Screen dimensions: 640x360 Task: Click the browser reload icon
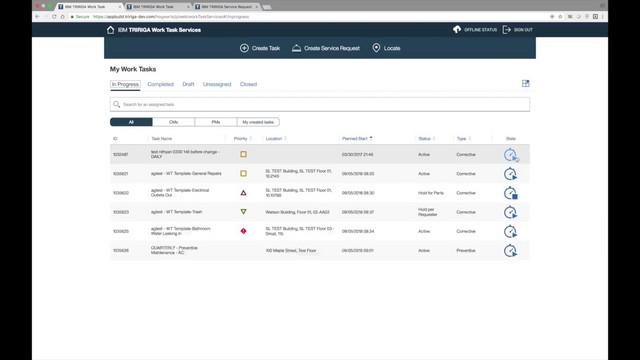[x=54, y=17]
